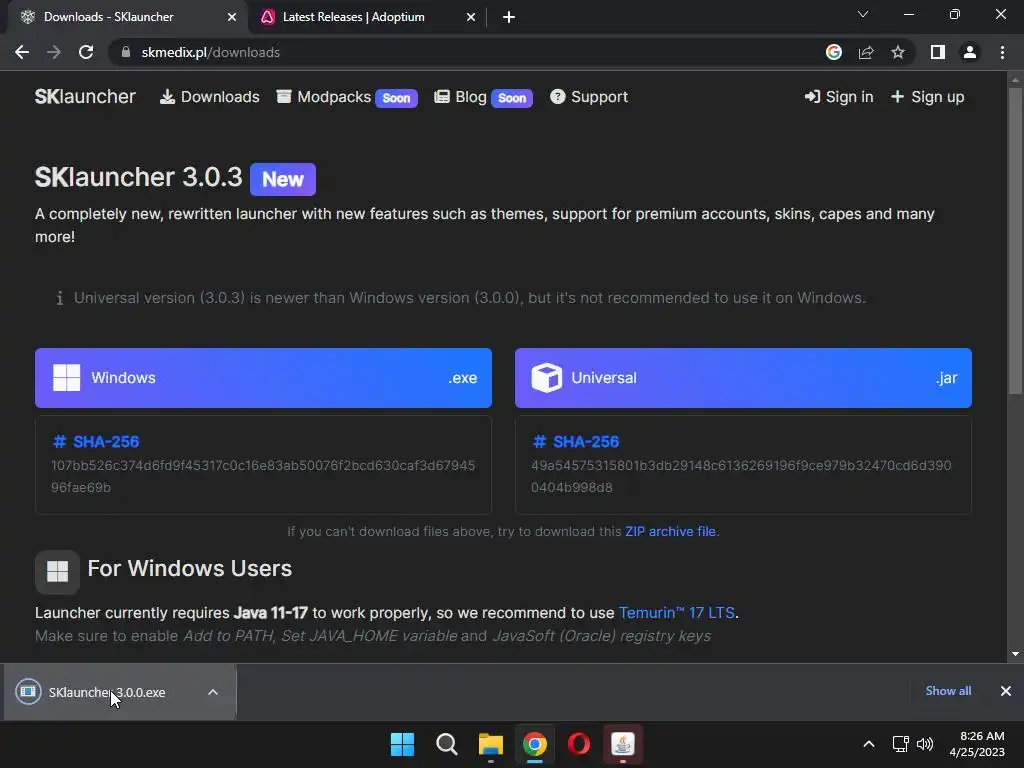This screenshot has width=1024, height=768.
Task: Click the For Windows Users section icon
Action: pos(57,571)
